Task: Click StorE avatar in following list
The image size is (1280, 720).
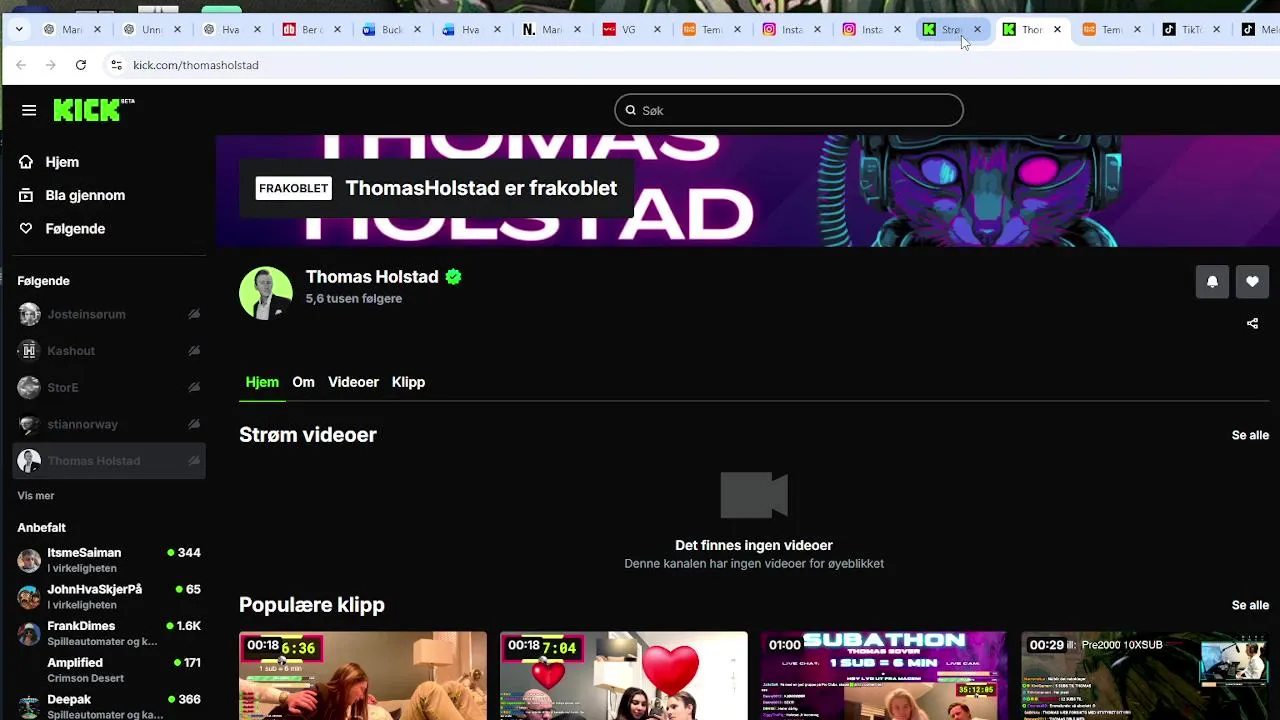Action: (x=29, y=387)
